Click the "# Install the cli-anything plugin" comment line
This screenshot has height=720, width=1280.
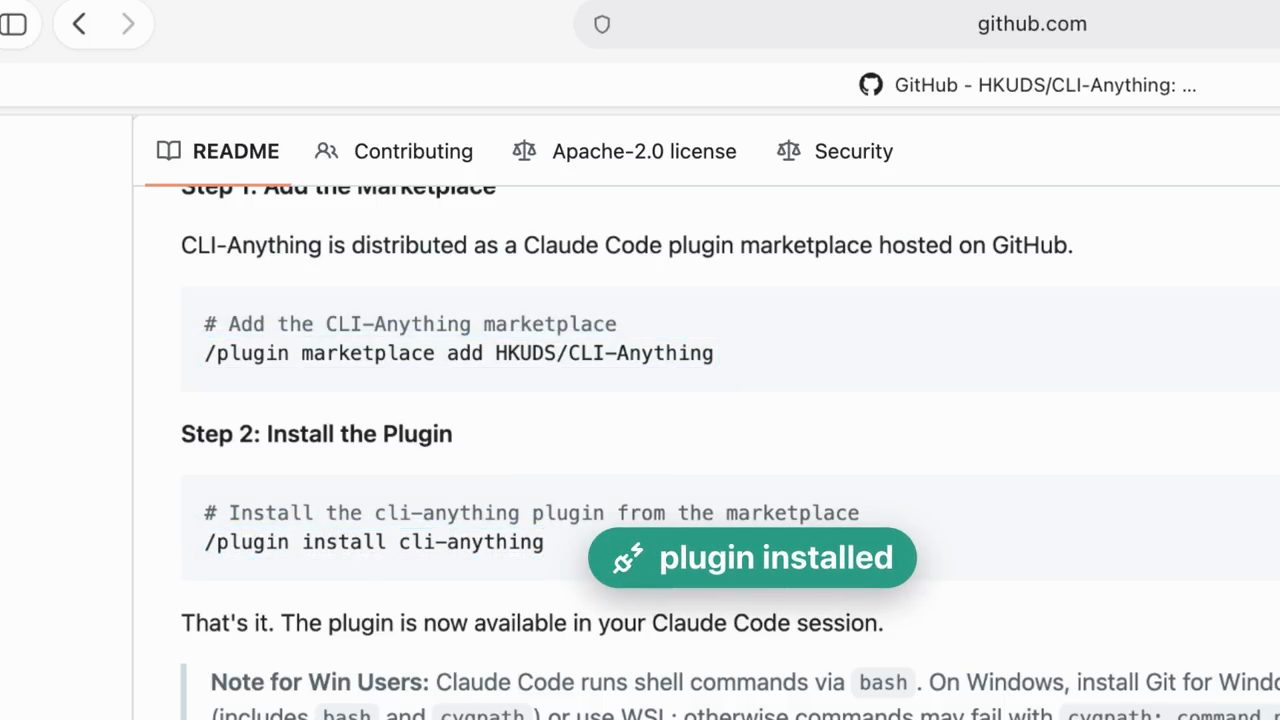(531, 513)
